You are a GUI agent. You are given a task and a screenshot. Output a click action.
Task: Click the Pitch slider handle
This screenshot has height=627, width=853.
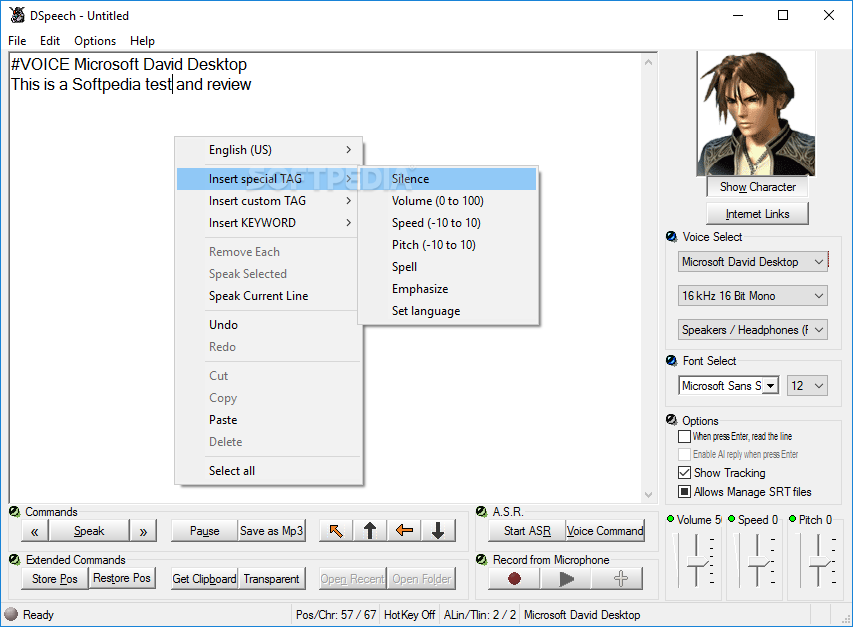(x=818, y=563)
